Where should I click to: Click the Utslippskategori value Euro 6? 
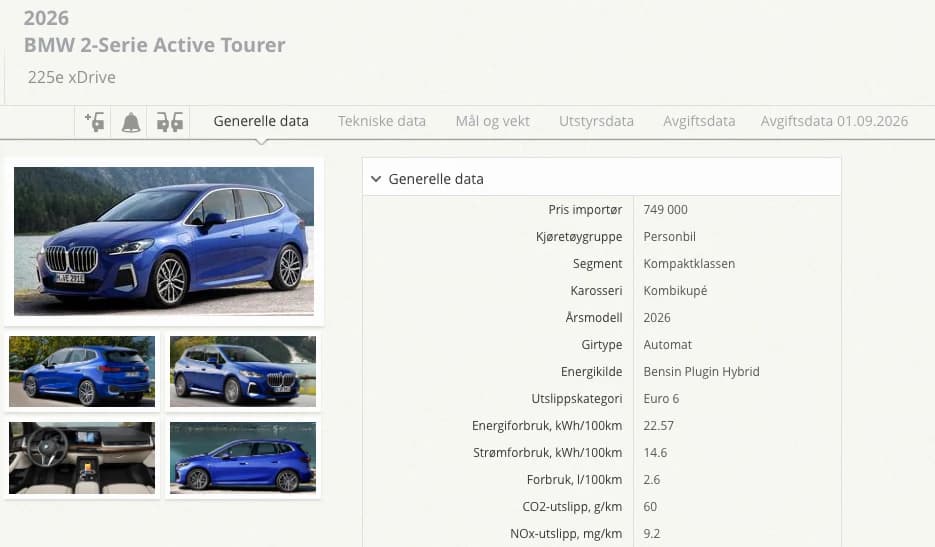pyautogui.click(x=661, y=398)
